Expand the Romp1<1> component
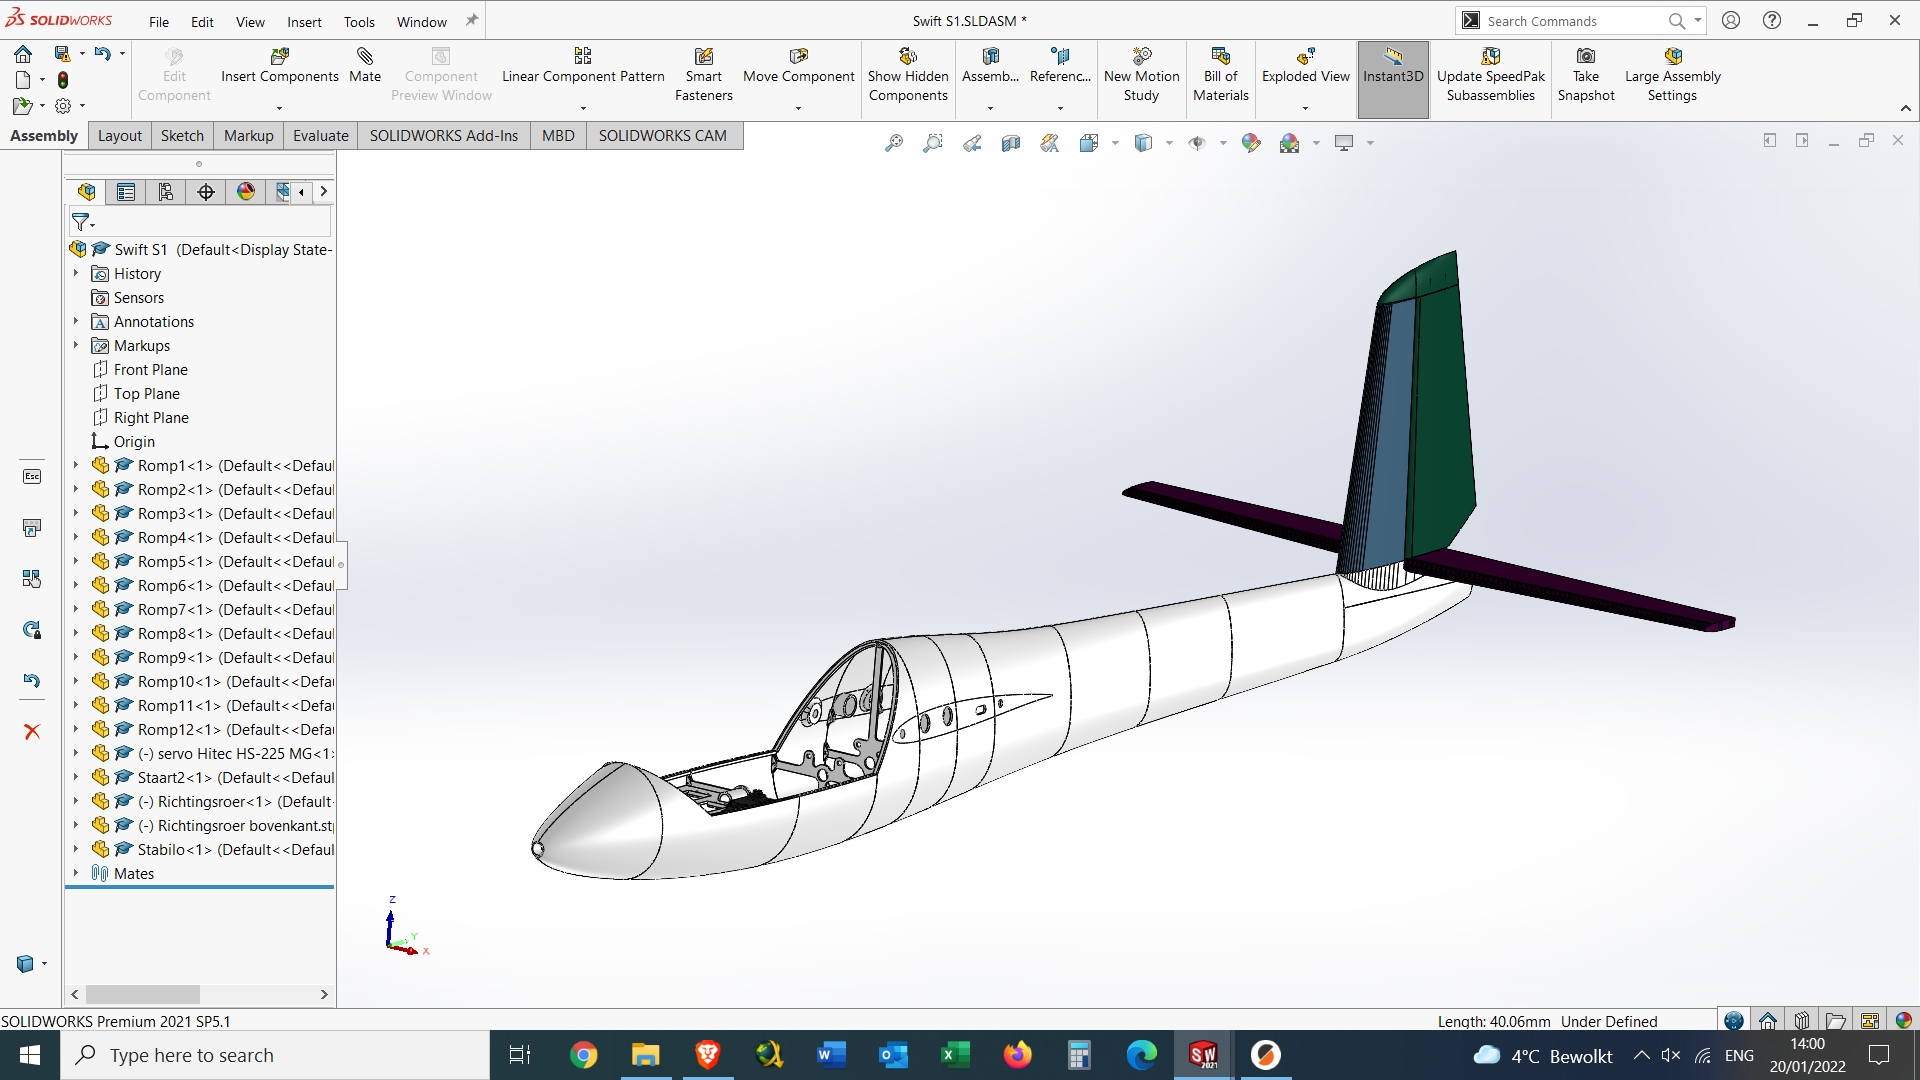1920x1080 pixels. [x=77, y=465]
